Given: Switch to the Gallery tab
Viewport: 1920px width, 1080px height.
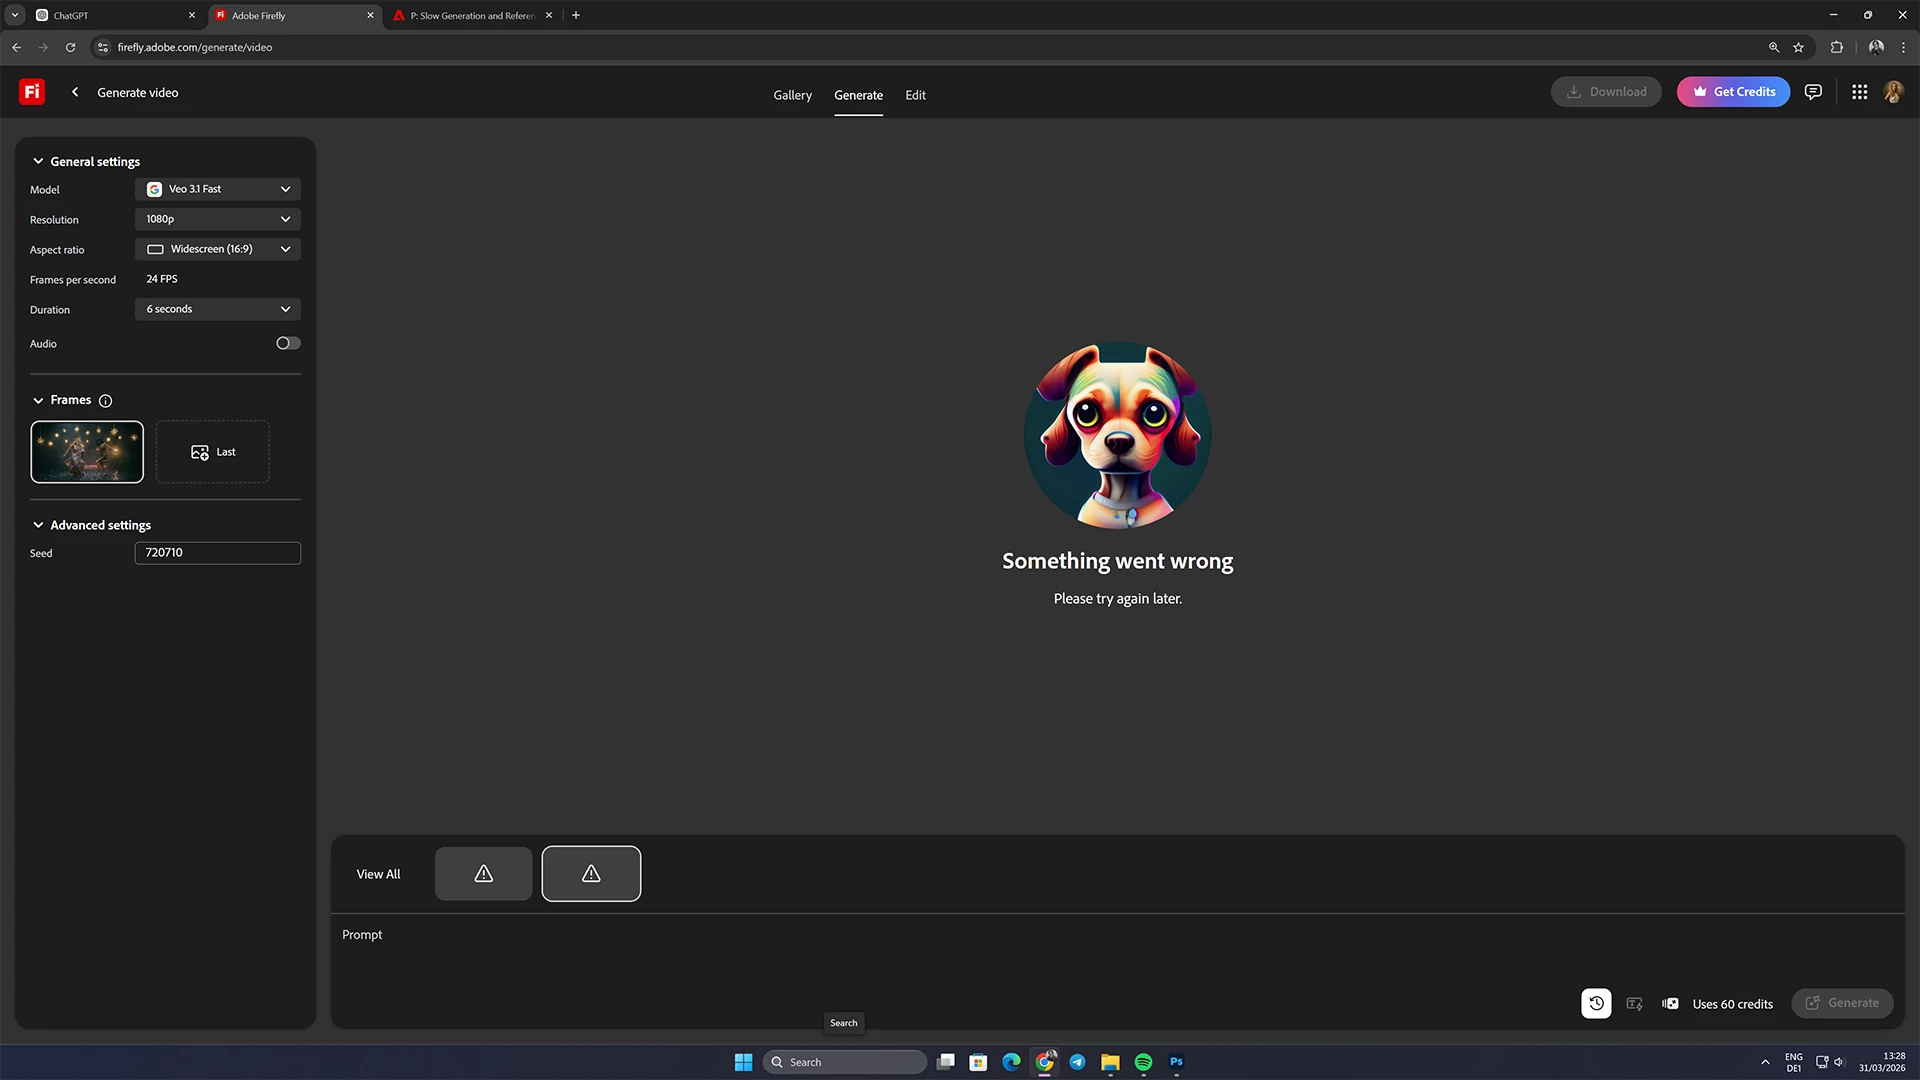Looking at the screenshot, I should [x=792, y=95].
